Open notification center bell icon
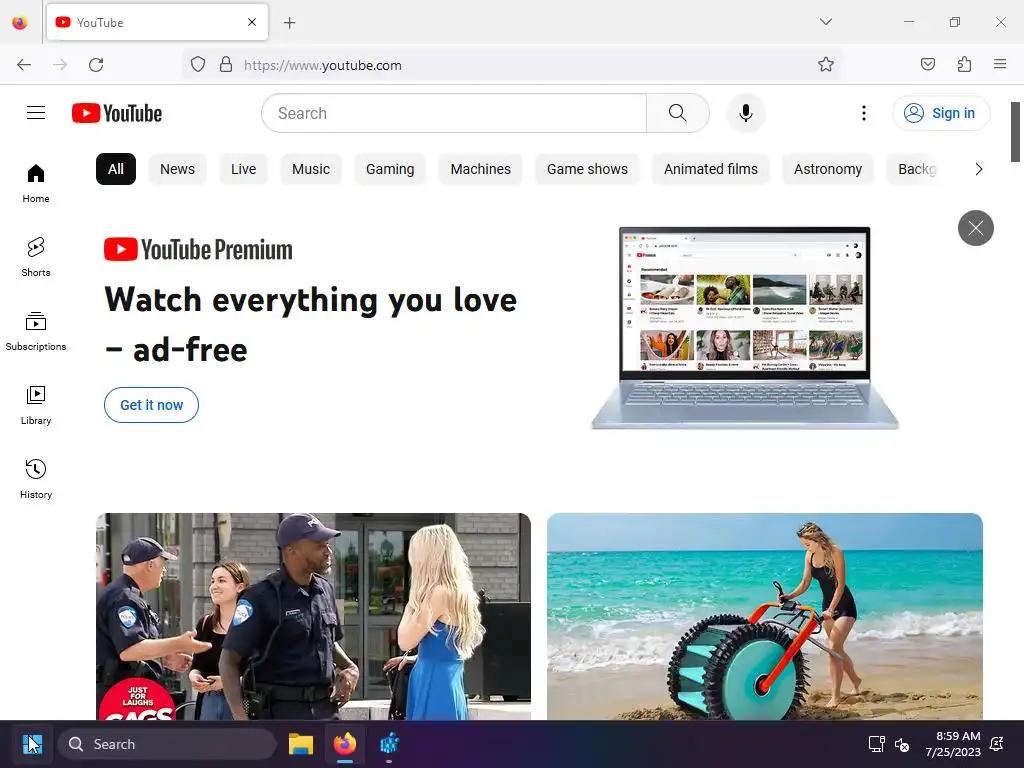This screenshot has width=1024, height=768. point(997,744)
